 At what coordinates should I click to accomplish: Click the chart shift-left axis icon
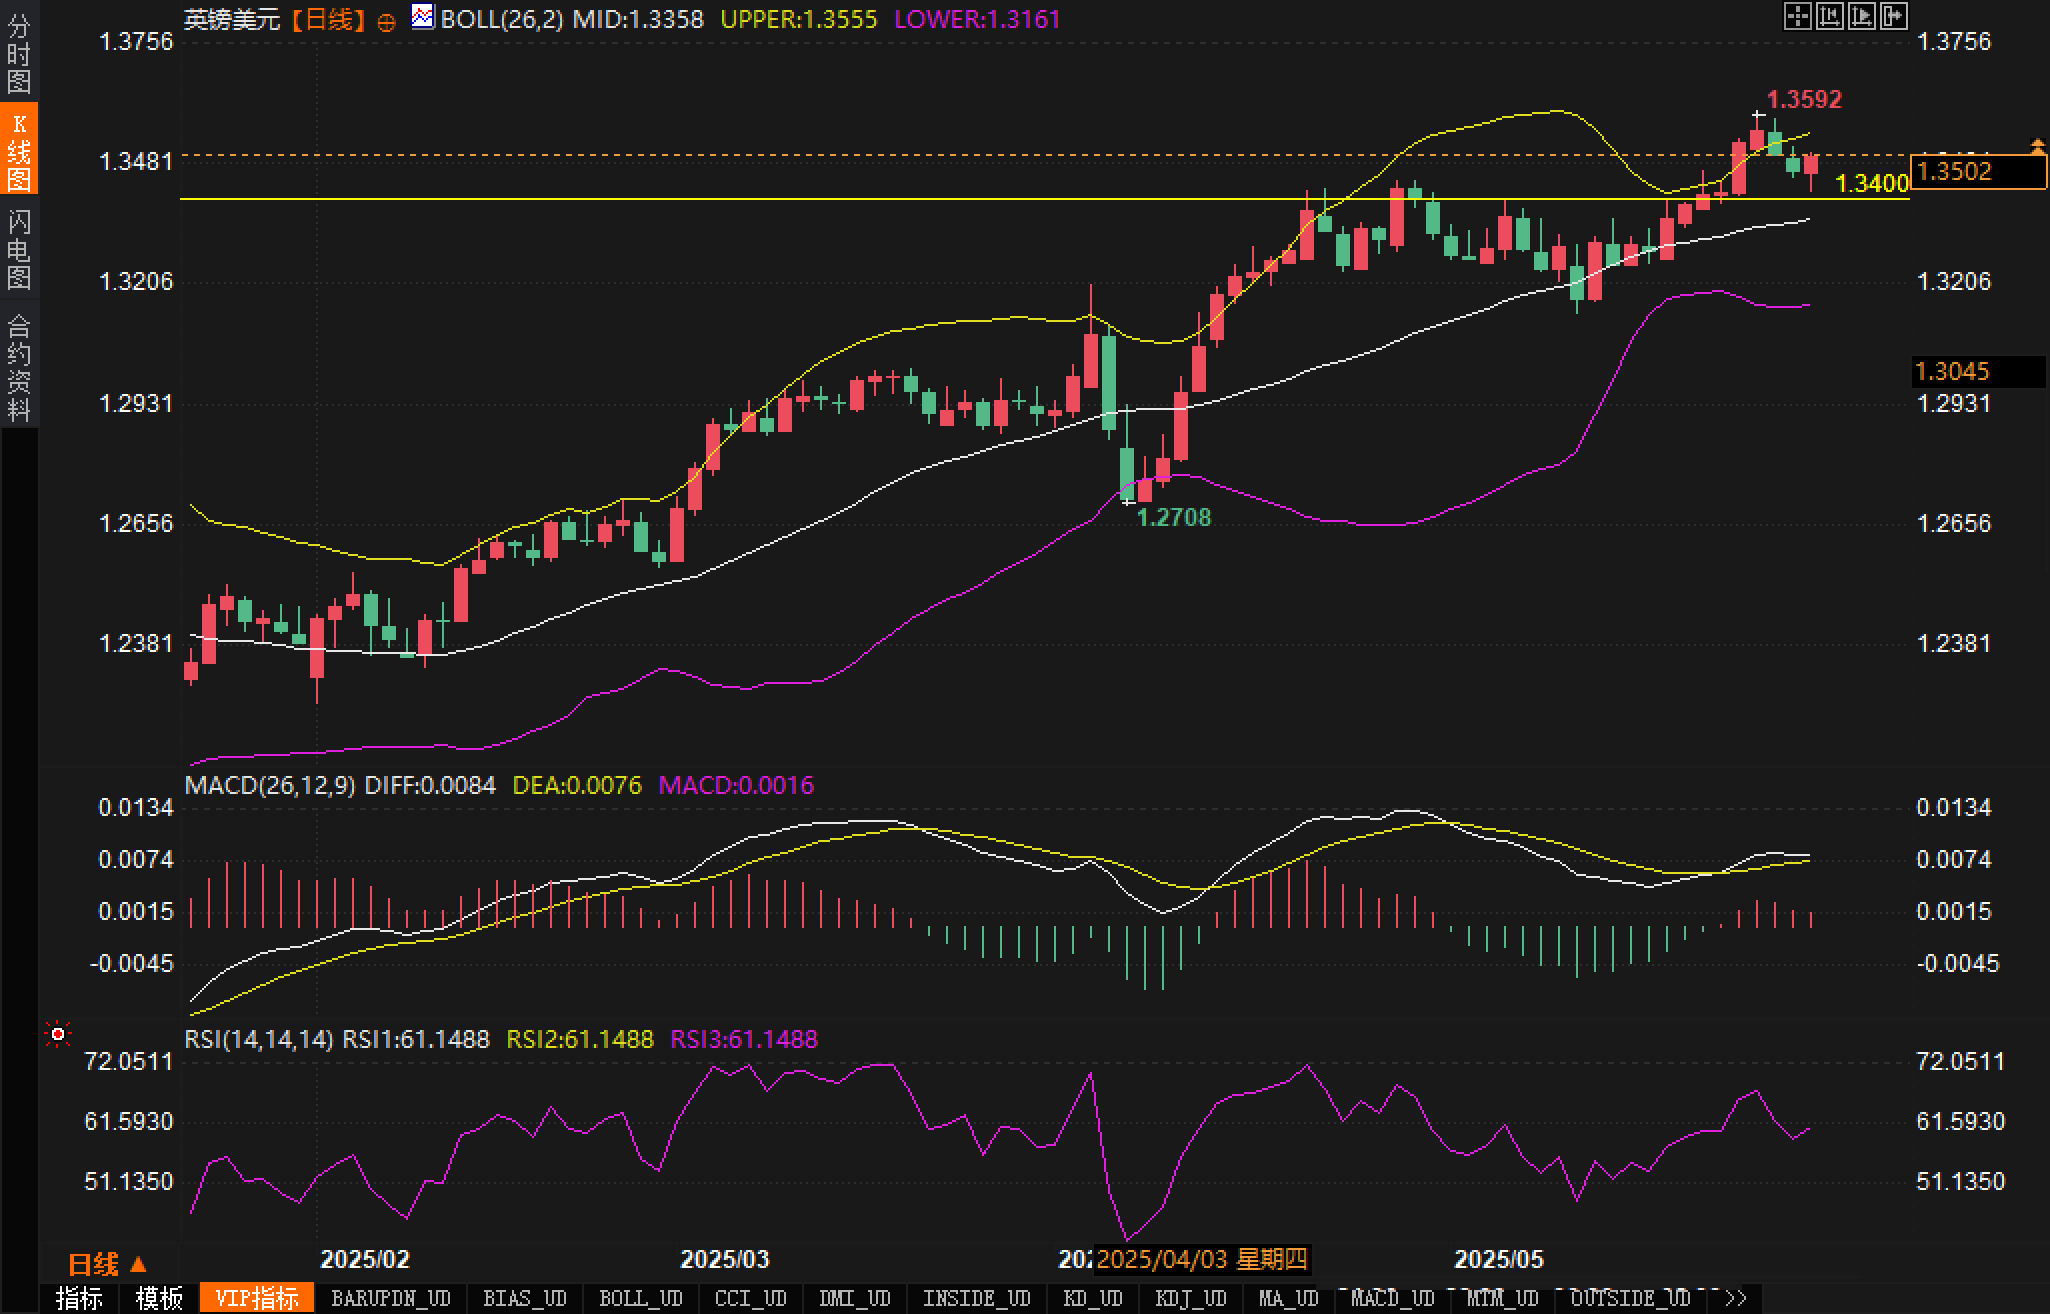click(x=1829, y=16)
